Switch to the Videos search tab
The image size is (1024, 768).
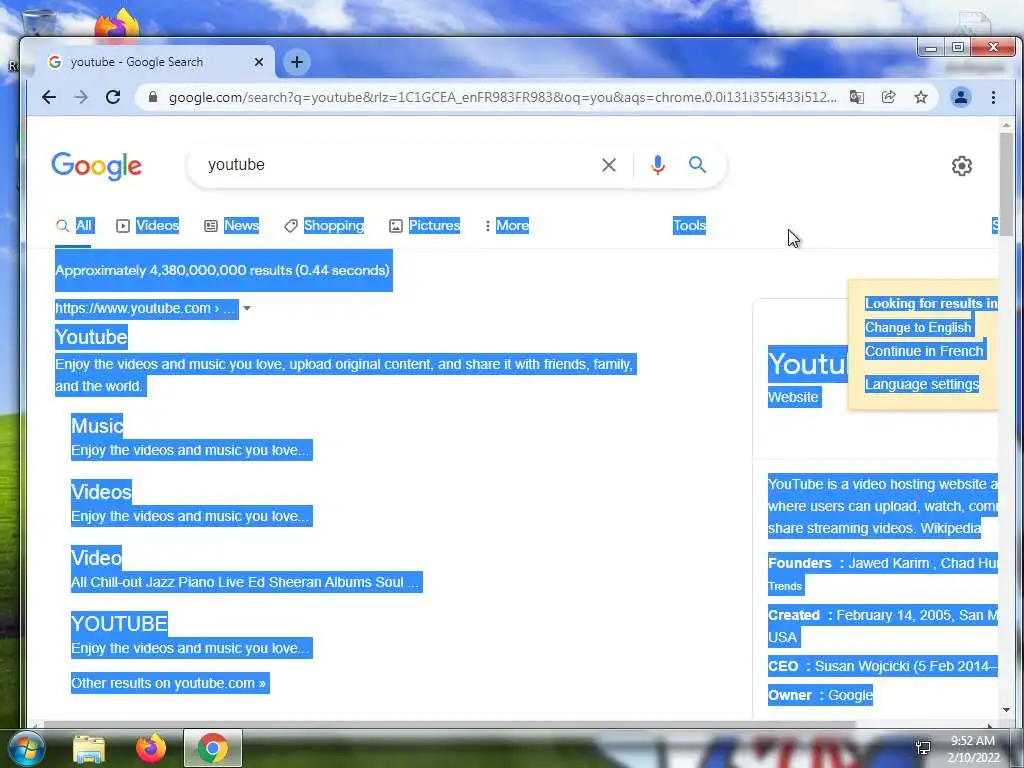[x=148, y=226]
